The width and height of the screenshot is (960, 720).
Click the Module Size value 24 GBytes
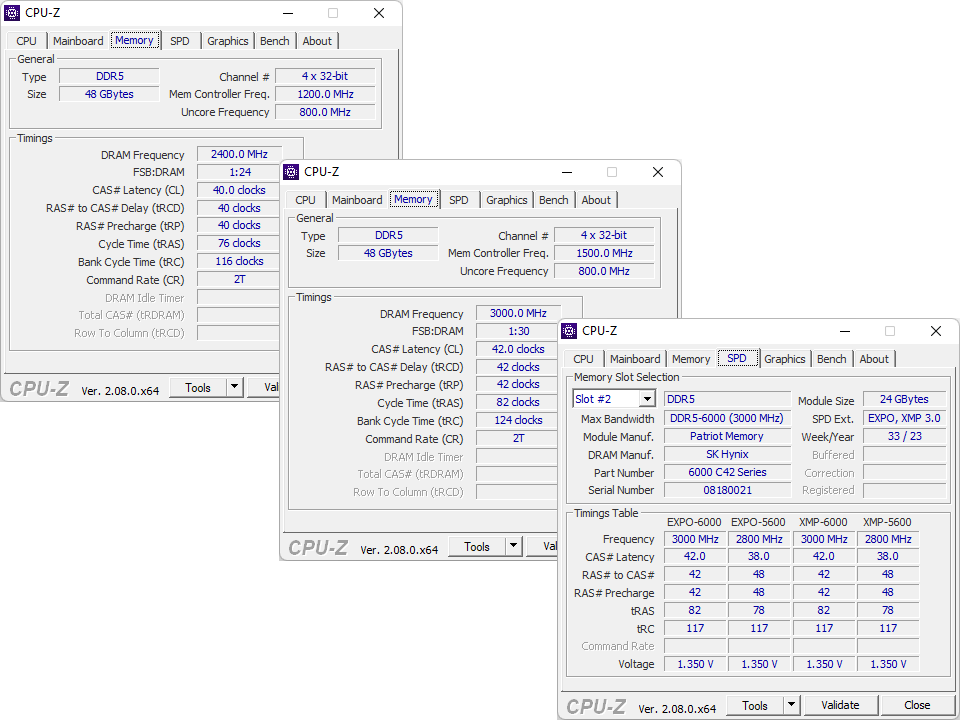tap(904, 399)
